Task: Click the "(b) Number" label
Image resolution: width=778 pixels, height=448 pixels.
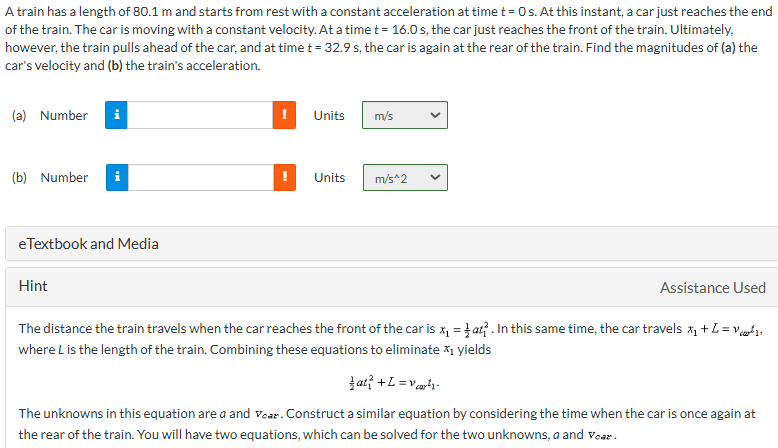Action: click(x=50, y=178)
